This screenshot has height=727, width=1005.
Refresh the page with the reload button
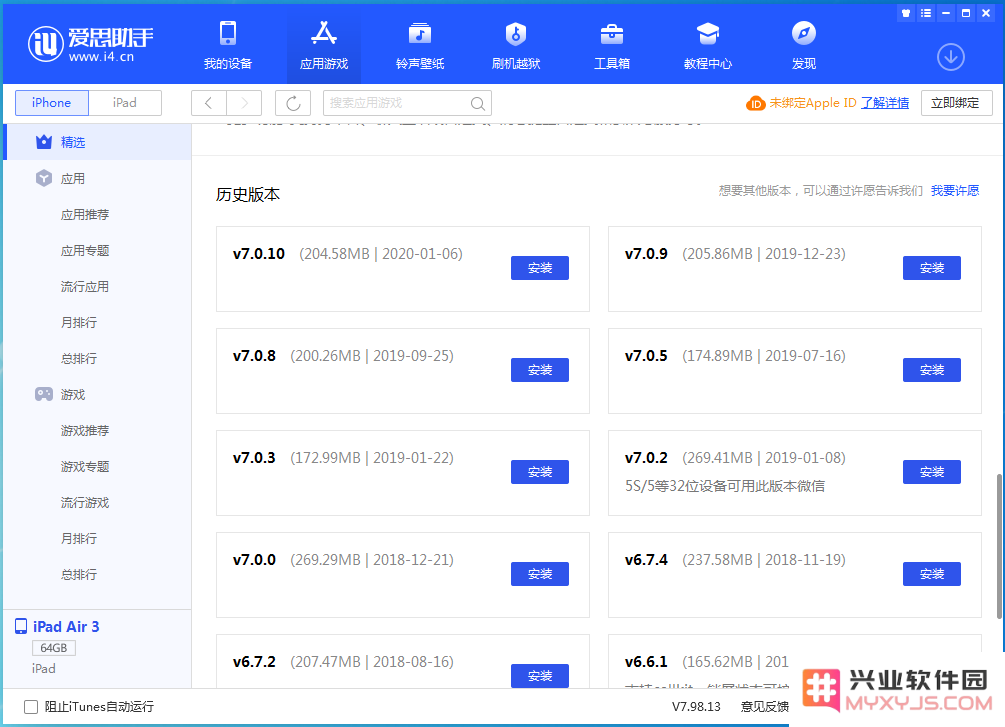click(x=293, y=103)
